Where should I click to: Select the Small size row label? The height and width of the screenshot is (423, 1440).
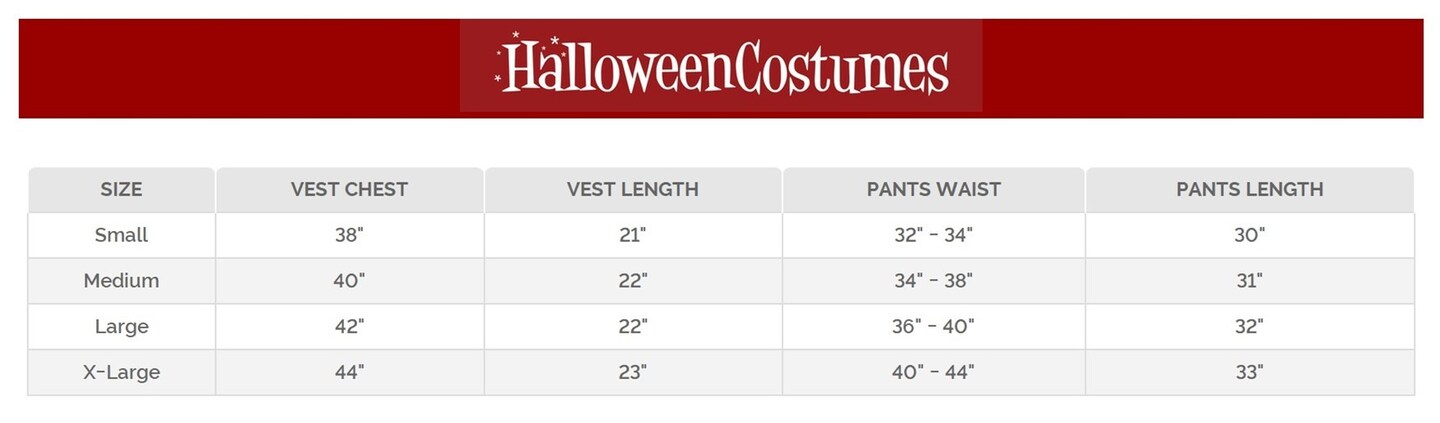click(121, 235)
